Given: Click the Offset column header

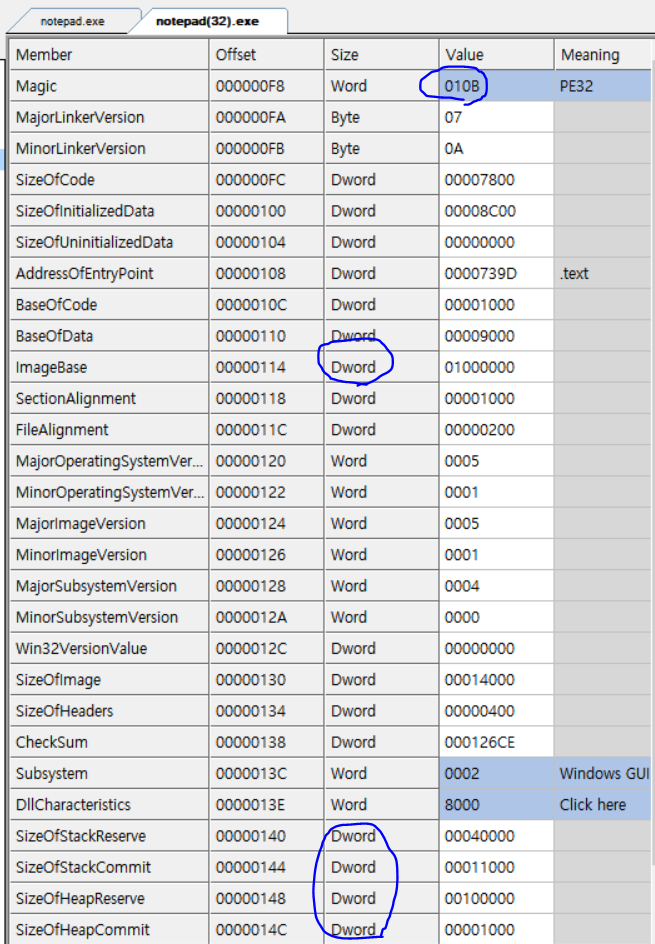Looking at the screenshot, I should pos(266,55).
